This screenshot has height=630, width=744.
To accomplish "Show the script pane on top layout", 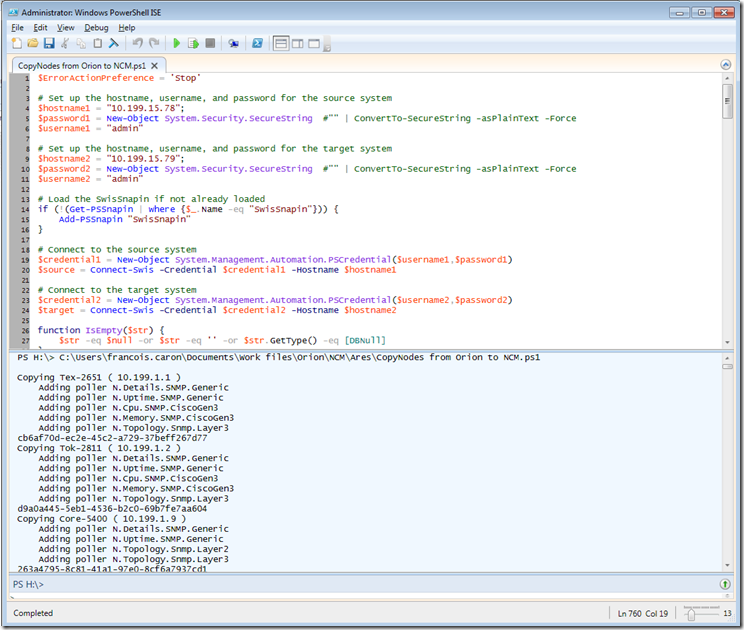I will click(x=281, y=44).
